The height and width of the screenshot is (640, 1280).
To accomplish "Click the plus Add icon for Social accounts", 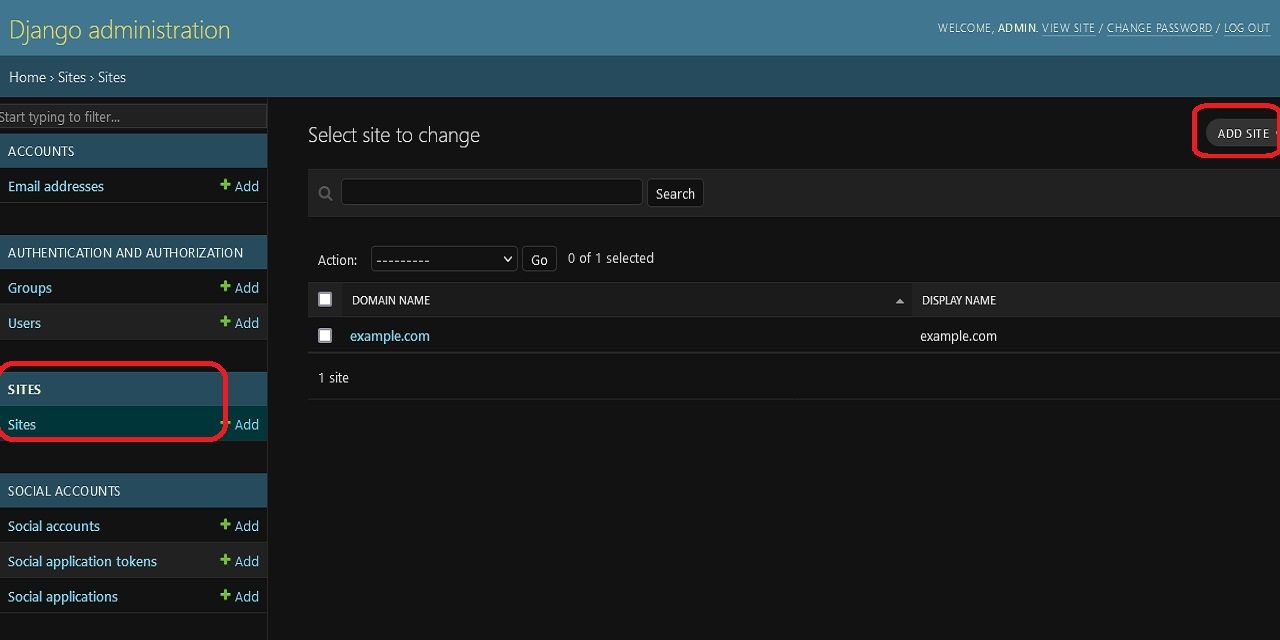I will pos(226,525).
